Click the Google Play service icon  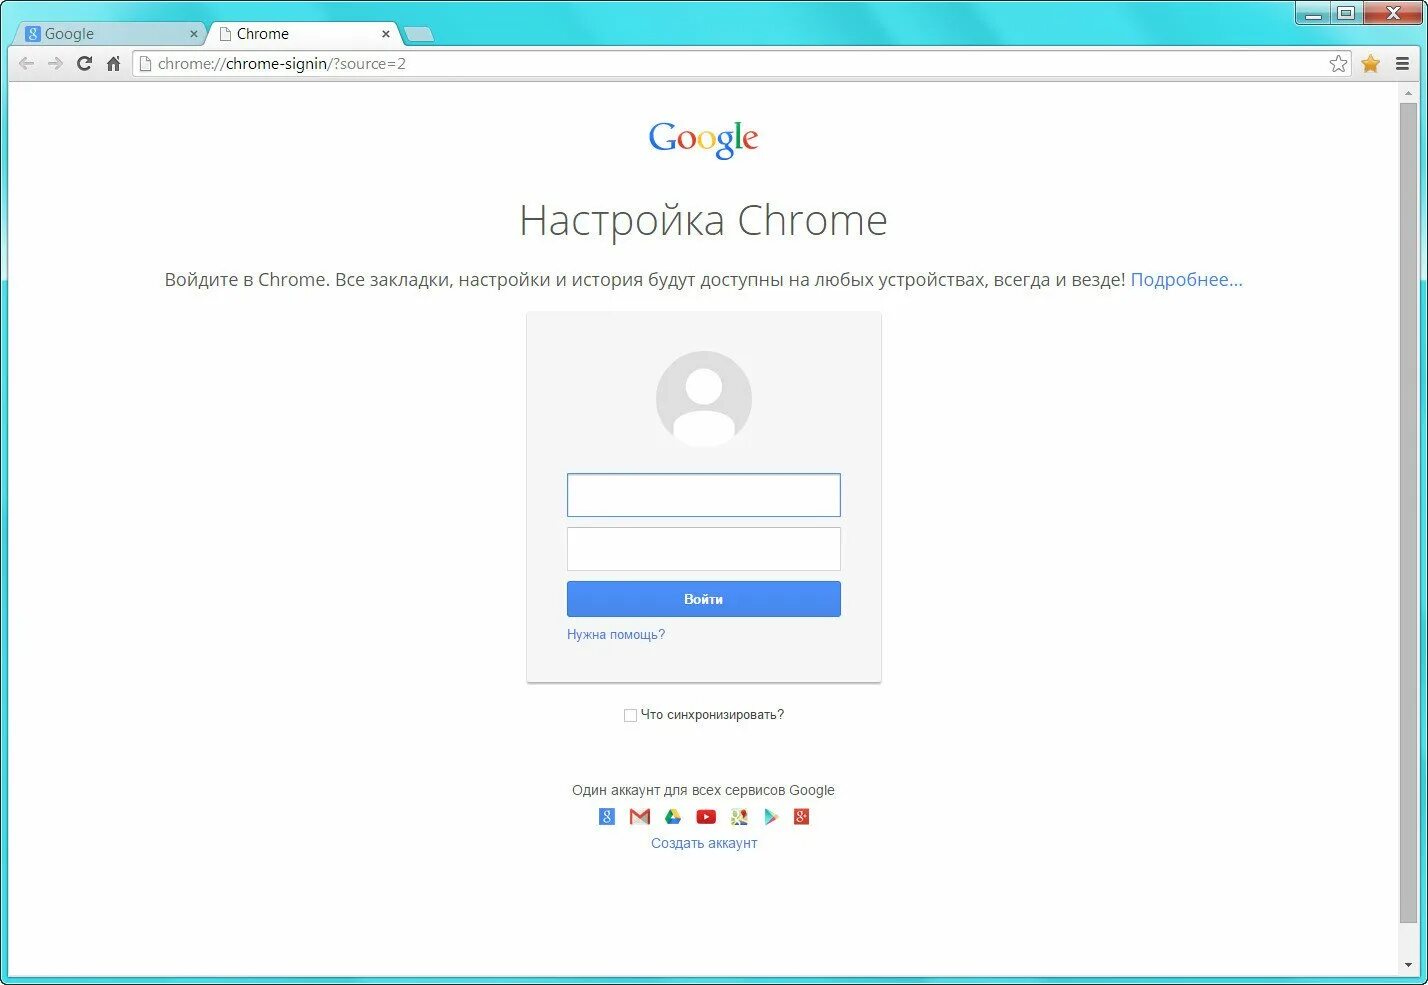click(771, 817)
